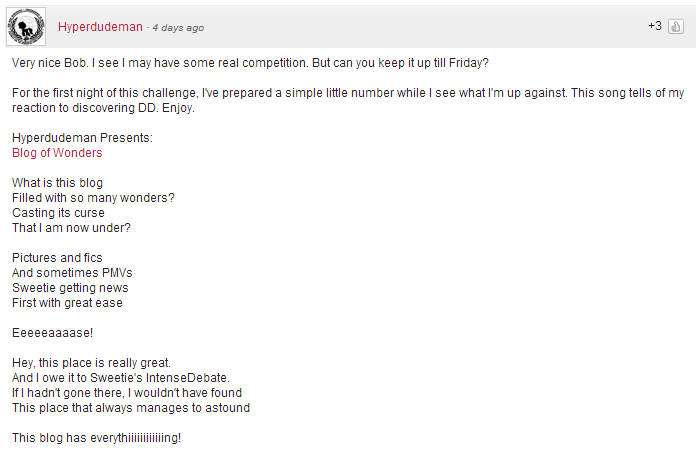The width and height of the screenshot is (696, 453).
Task: Click the "Eeeeeaaaase!" line
Action: pyautogui.click(x=52, y=333)
